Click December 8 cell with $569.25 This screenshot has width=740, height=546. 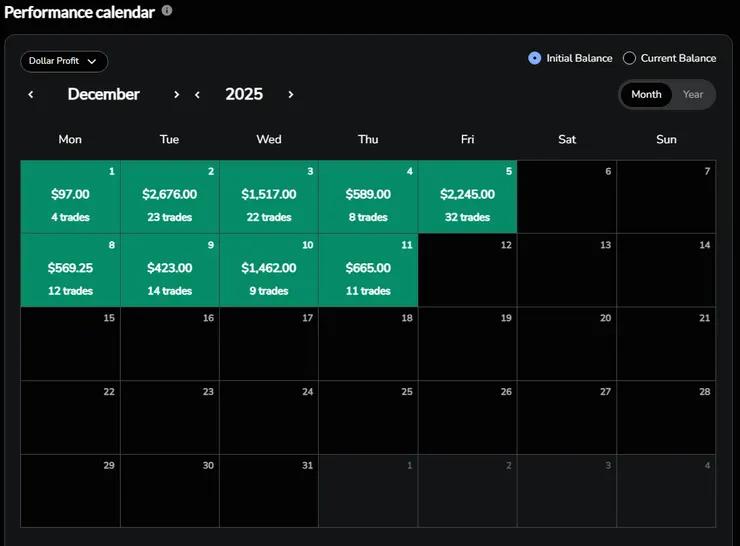coord(70,270)
